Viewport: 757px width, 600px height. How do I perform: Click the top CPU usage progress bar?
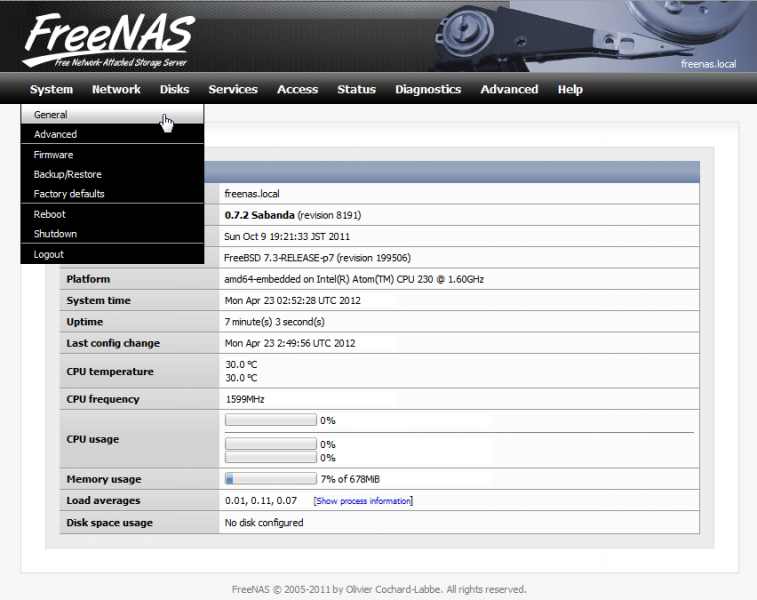coord(271,420)
